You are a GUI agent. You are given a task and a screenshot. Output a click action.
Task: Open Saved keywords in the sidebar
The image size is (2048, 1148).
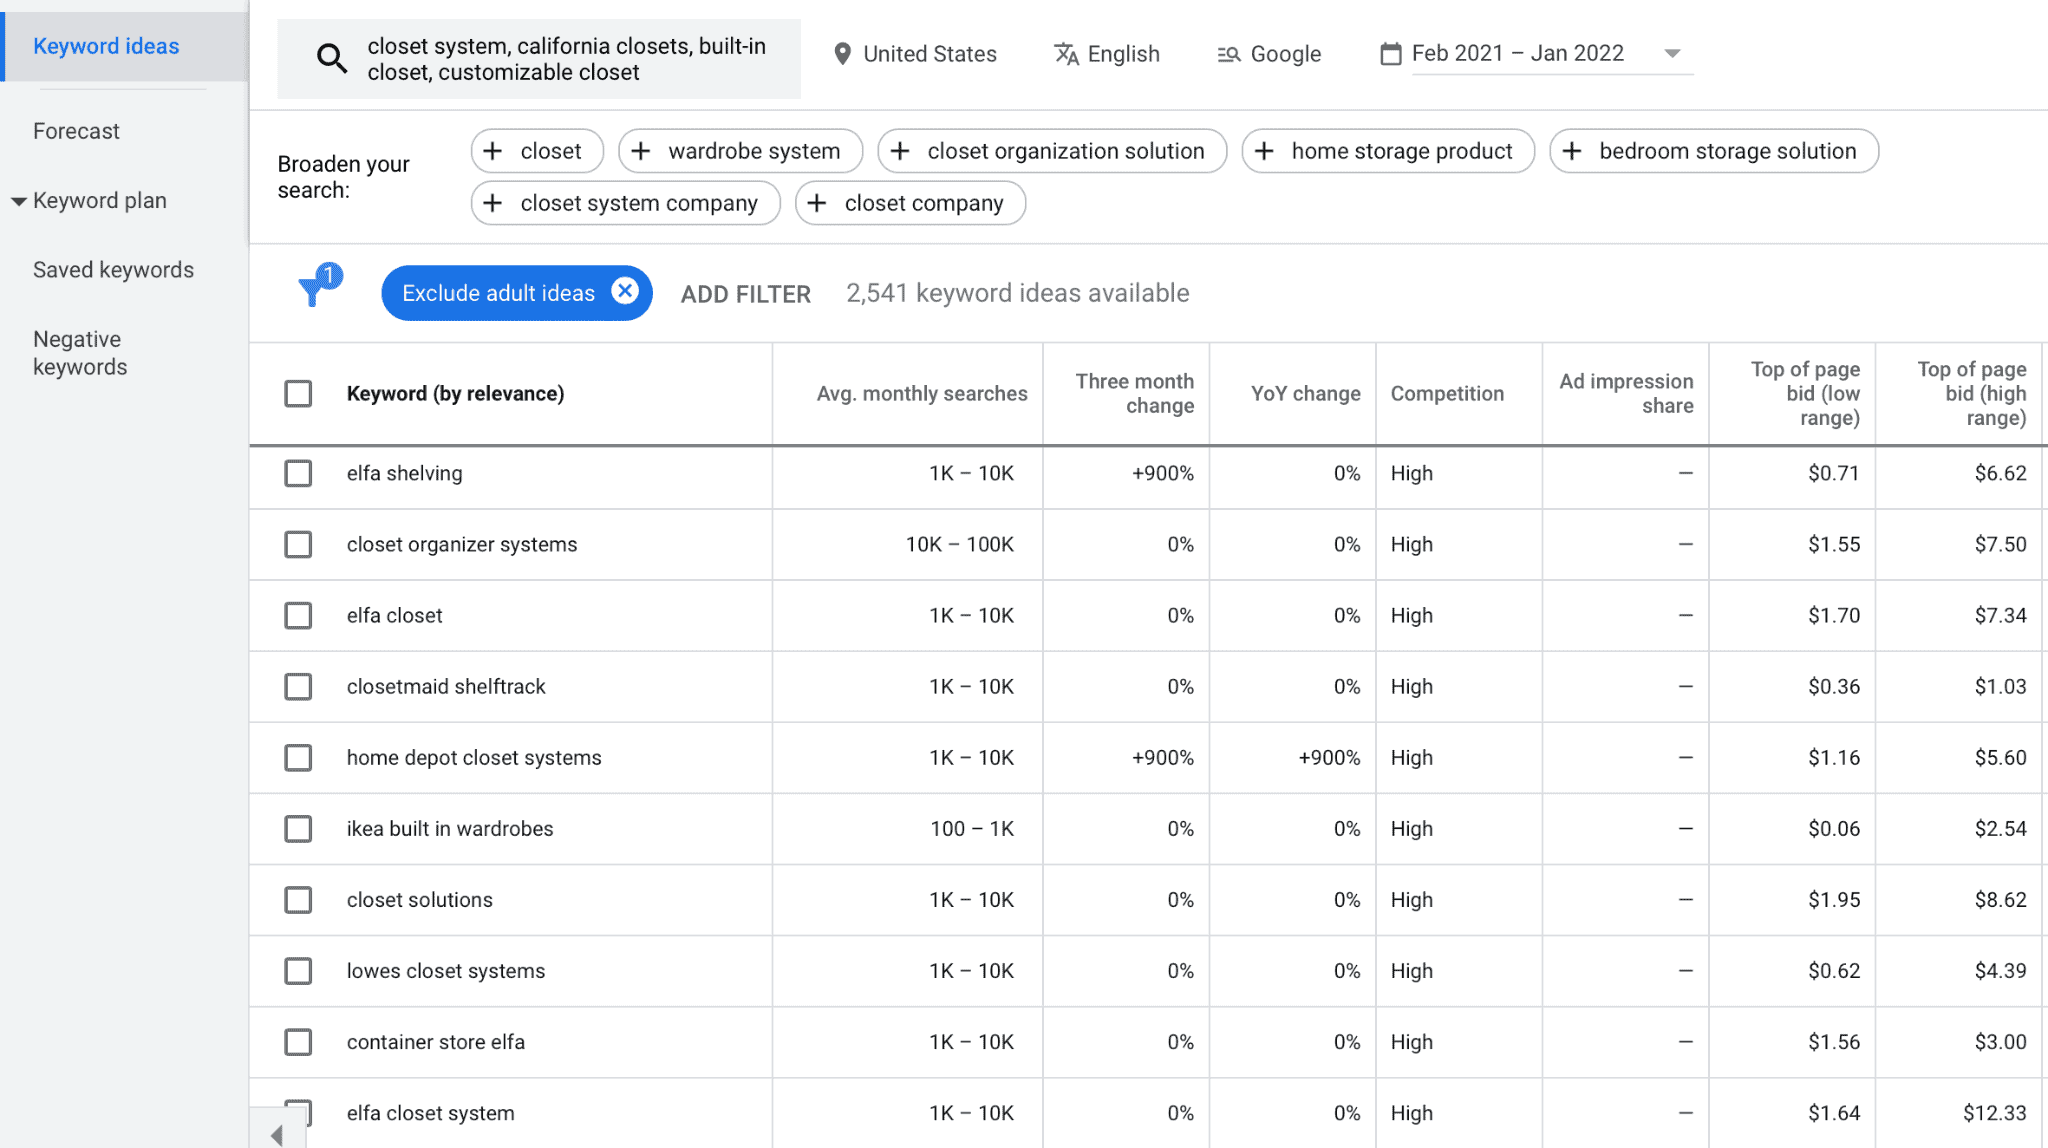pos(113,269)
